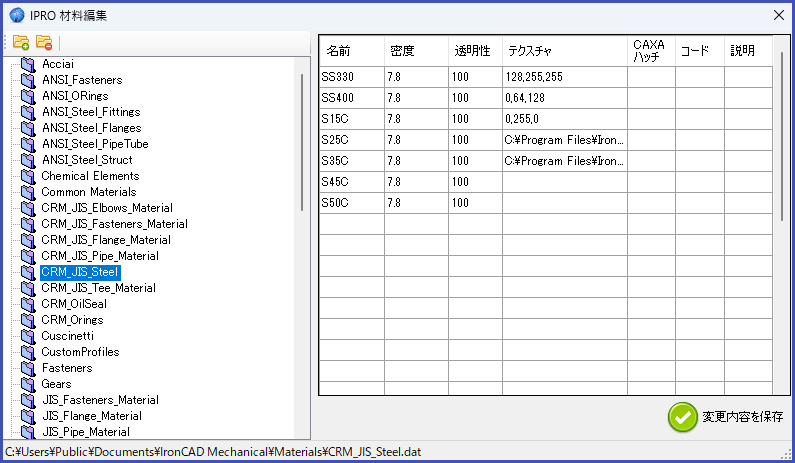Click the CAXA ハッチ column header
The image size is (795, 463).
[x=651, y=51]
